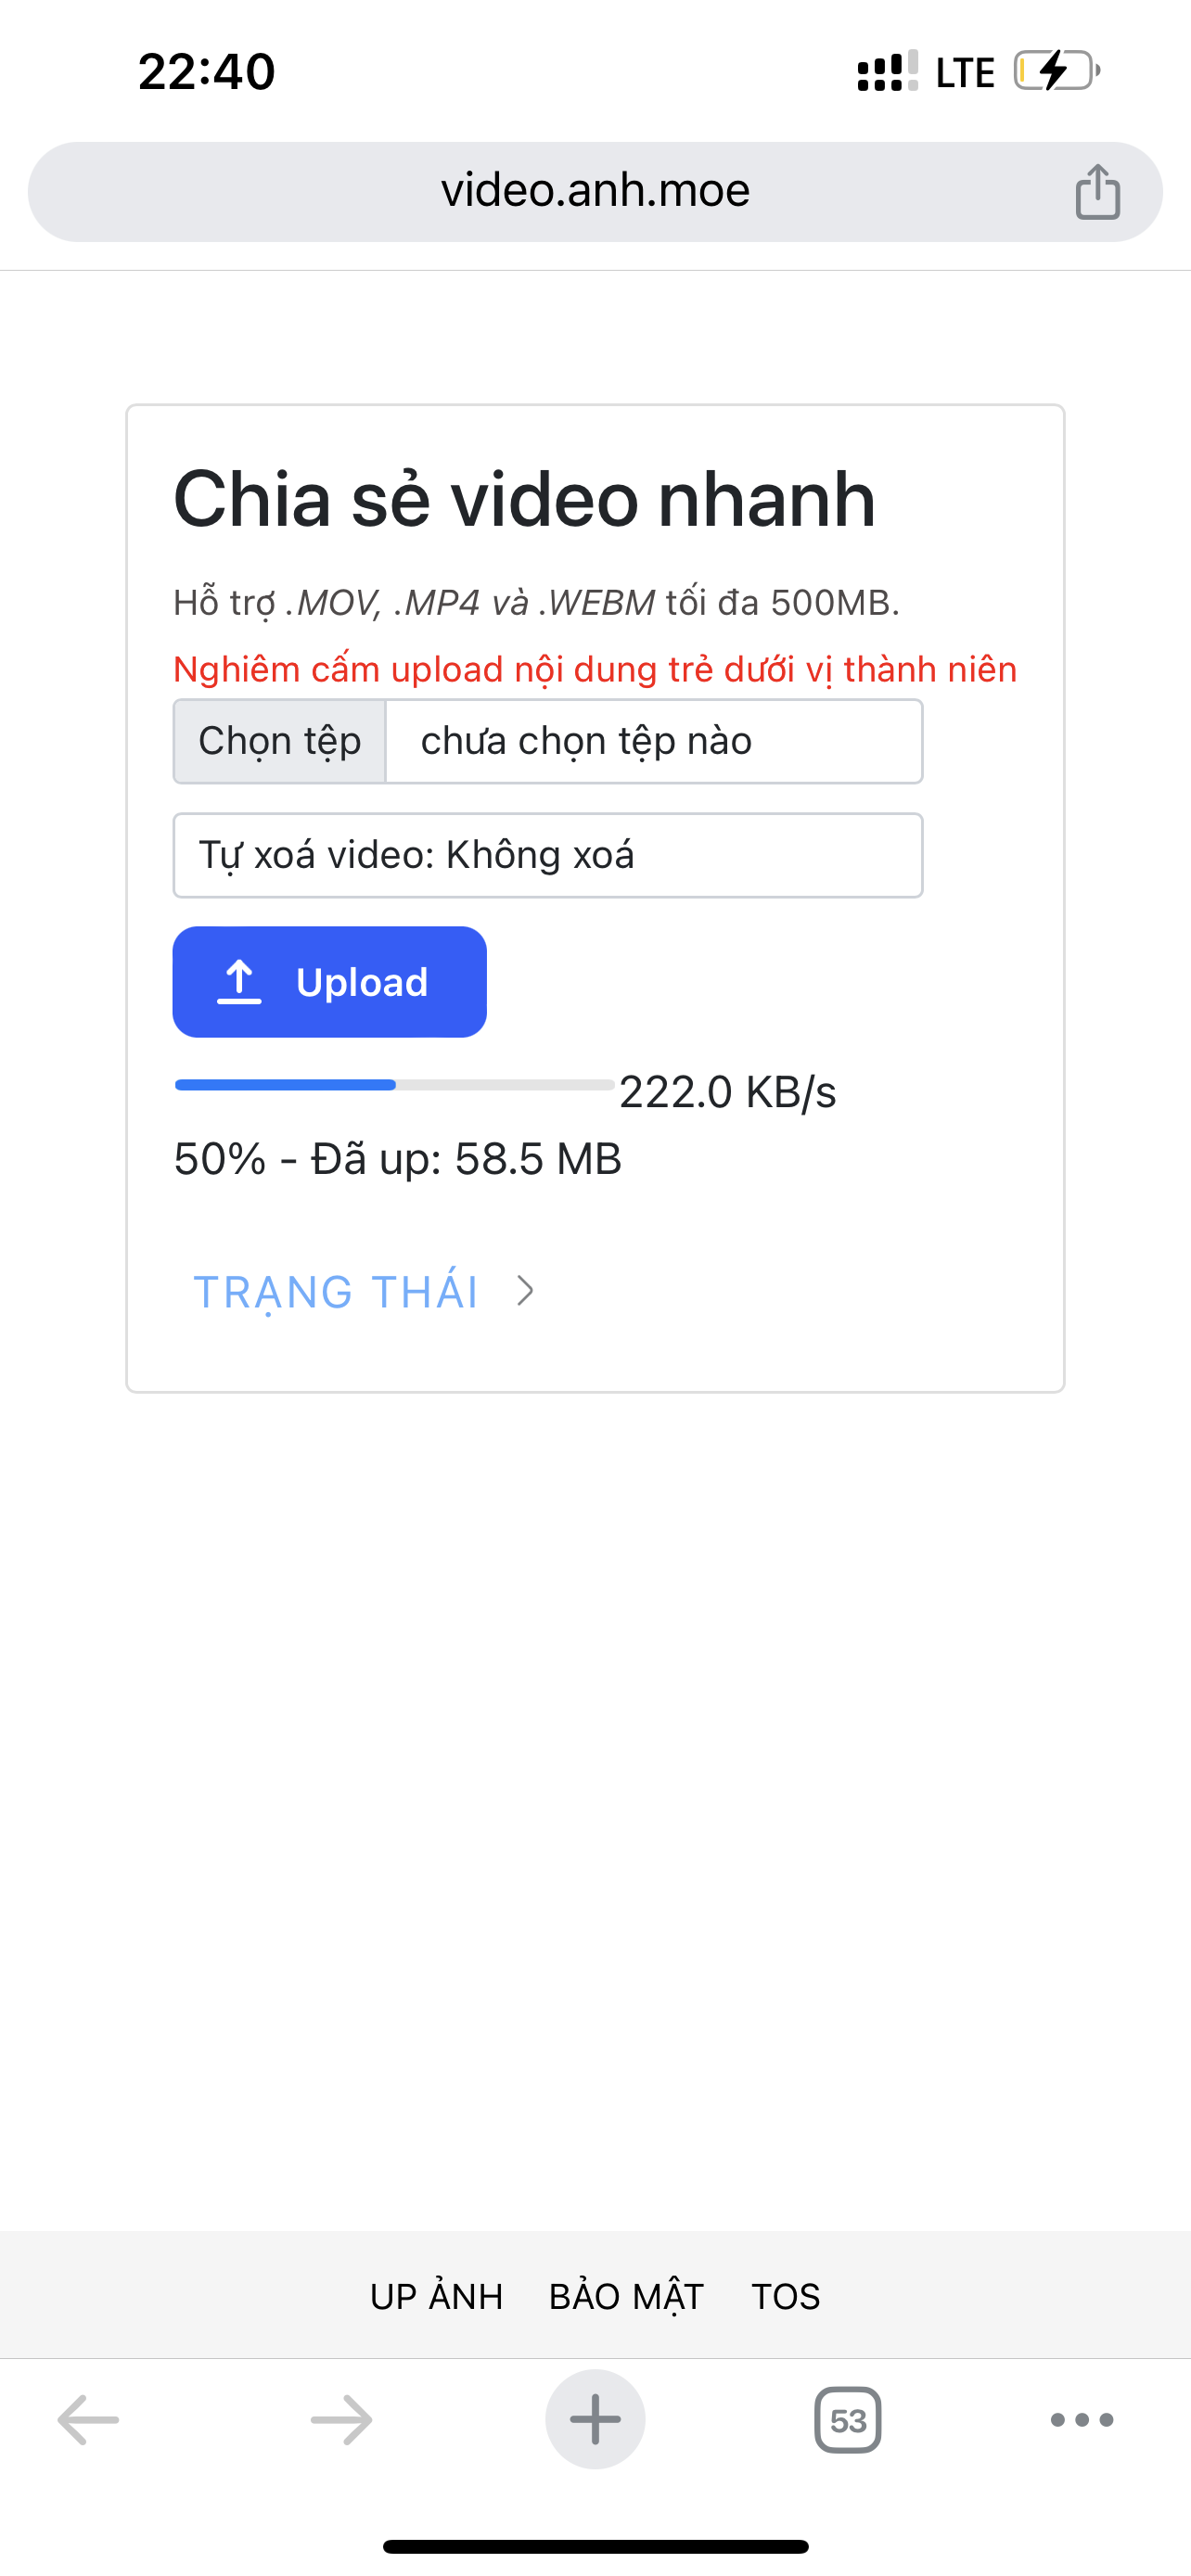Tap the chưa chọn tệp nào field
Screen dimensions: 1191x2576
click(x=653, y=742)
